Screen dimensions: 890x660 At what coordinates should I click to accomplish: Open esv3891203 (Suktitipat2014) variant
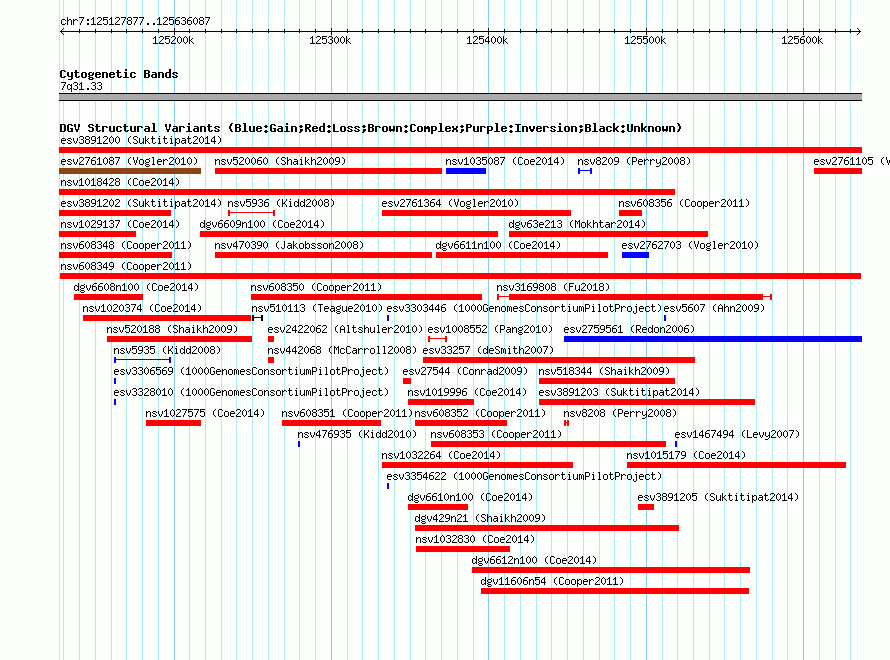[x=619, y=392]
